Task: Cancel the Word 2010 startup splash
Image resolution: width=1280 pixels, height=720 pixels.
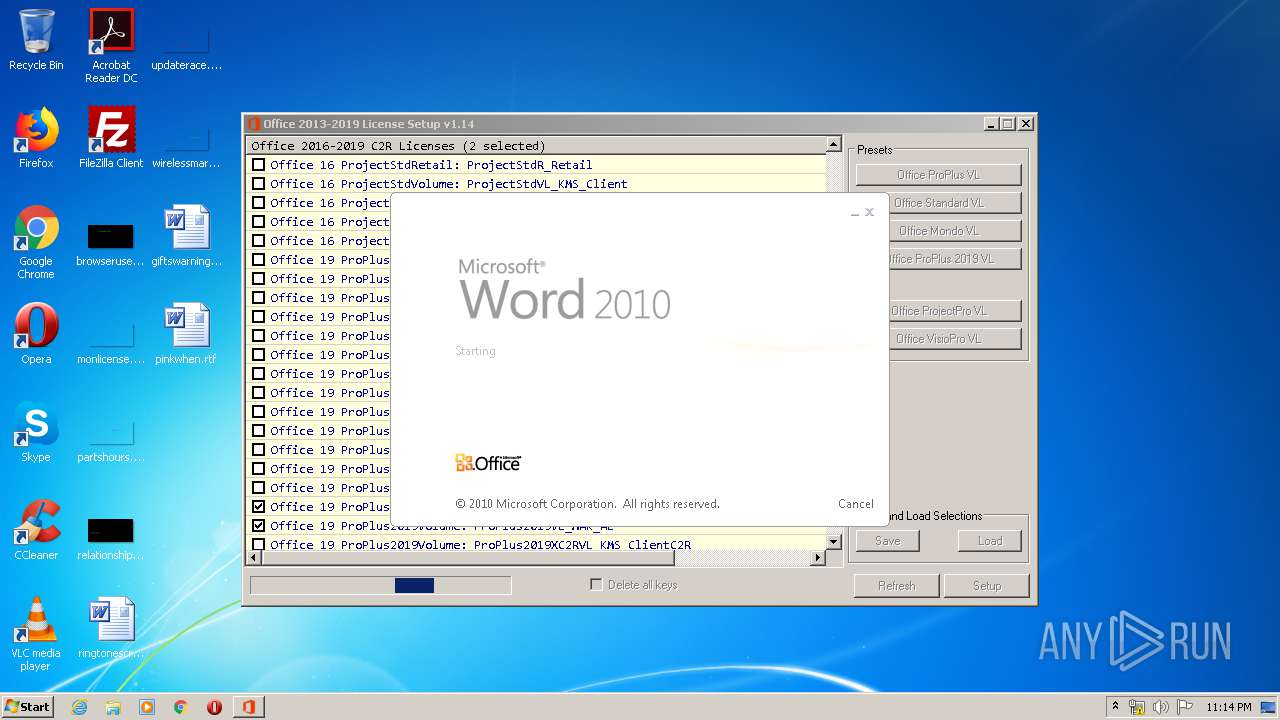Action: pyautogui.click(x=855, y=504)
